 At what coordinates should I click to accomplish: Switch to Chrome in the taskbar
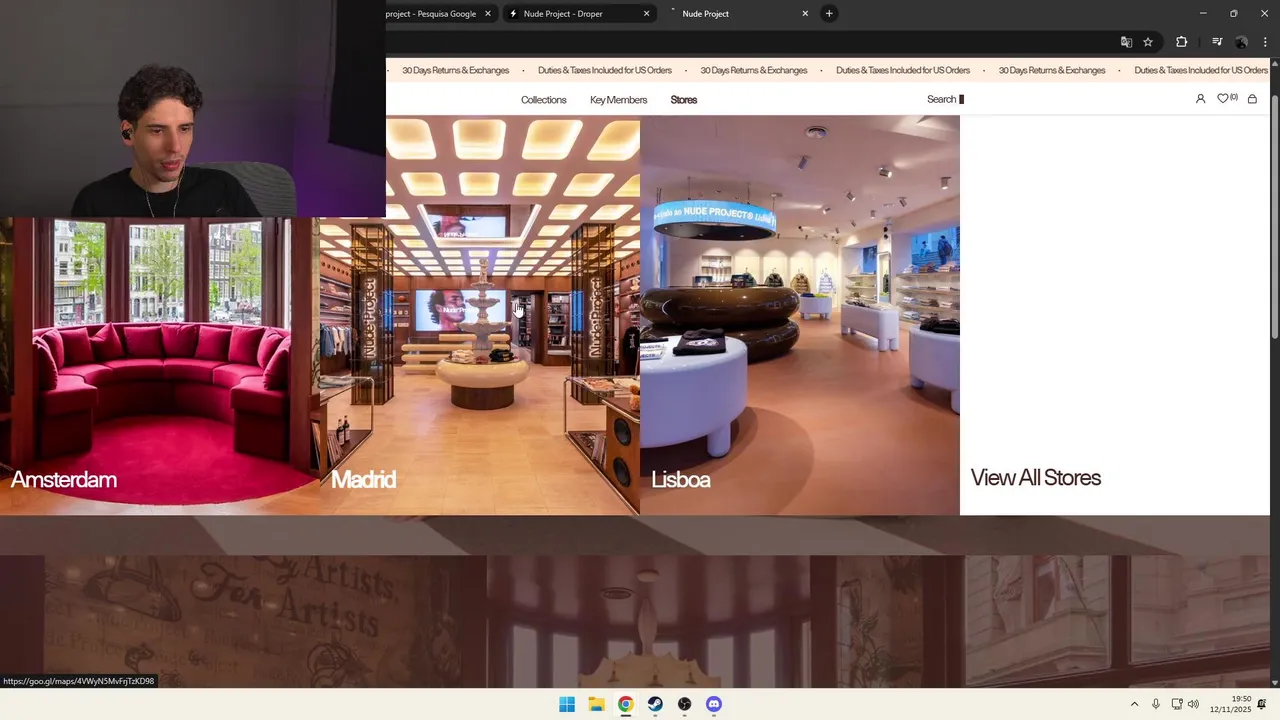point(625,704)
